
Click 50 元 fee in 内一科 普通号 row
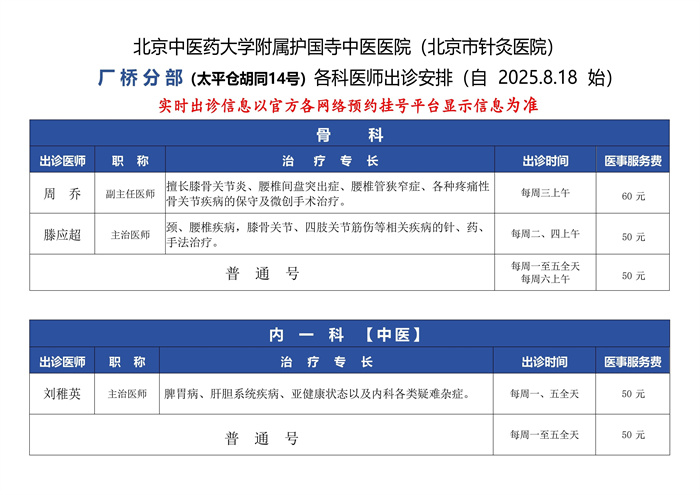(633, 434)
